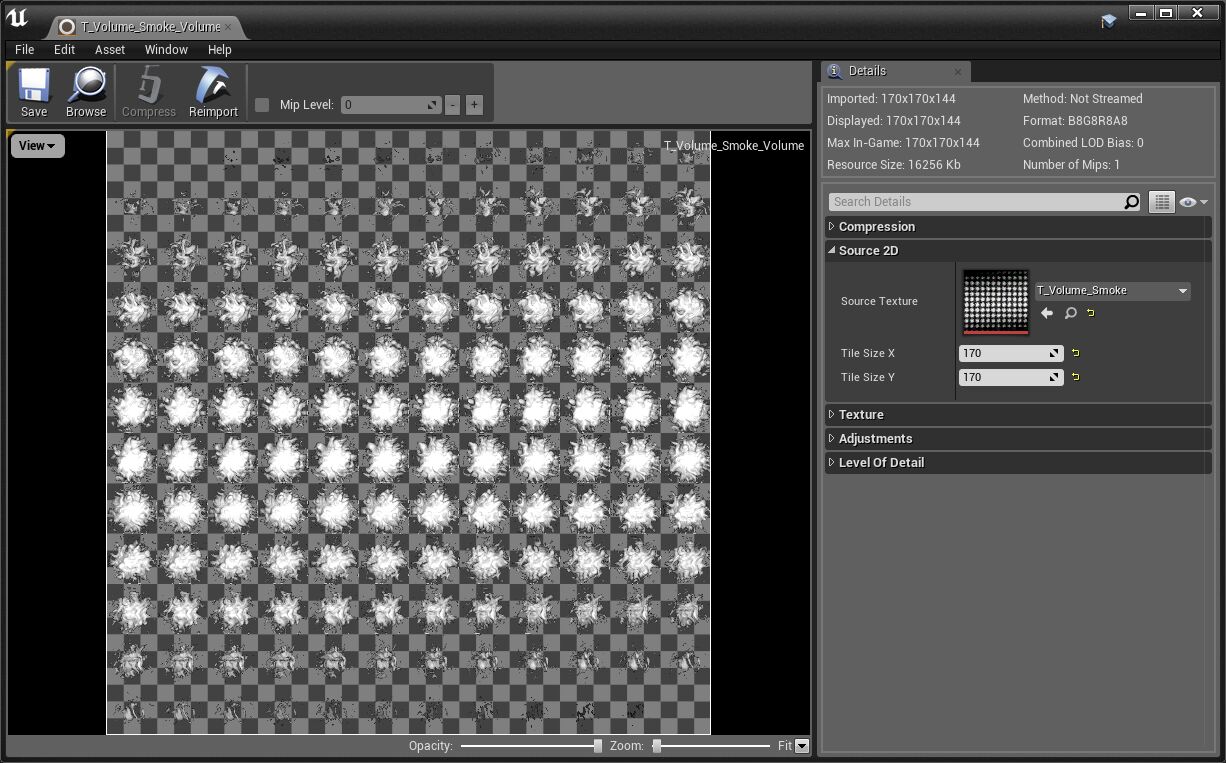Click the magnifier in the Search Details field
Image resolution: width=1226 pixels, height=763 pixels.
pyautogui.click(x=1131, y=201)
